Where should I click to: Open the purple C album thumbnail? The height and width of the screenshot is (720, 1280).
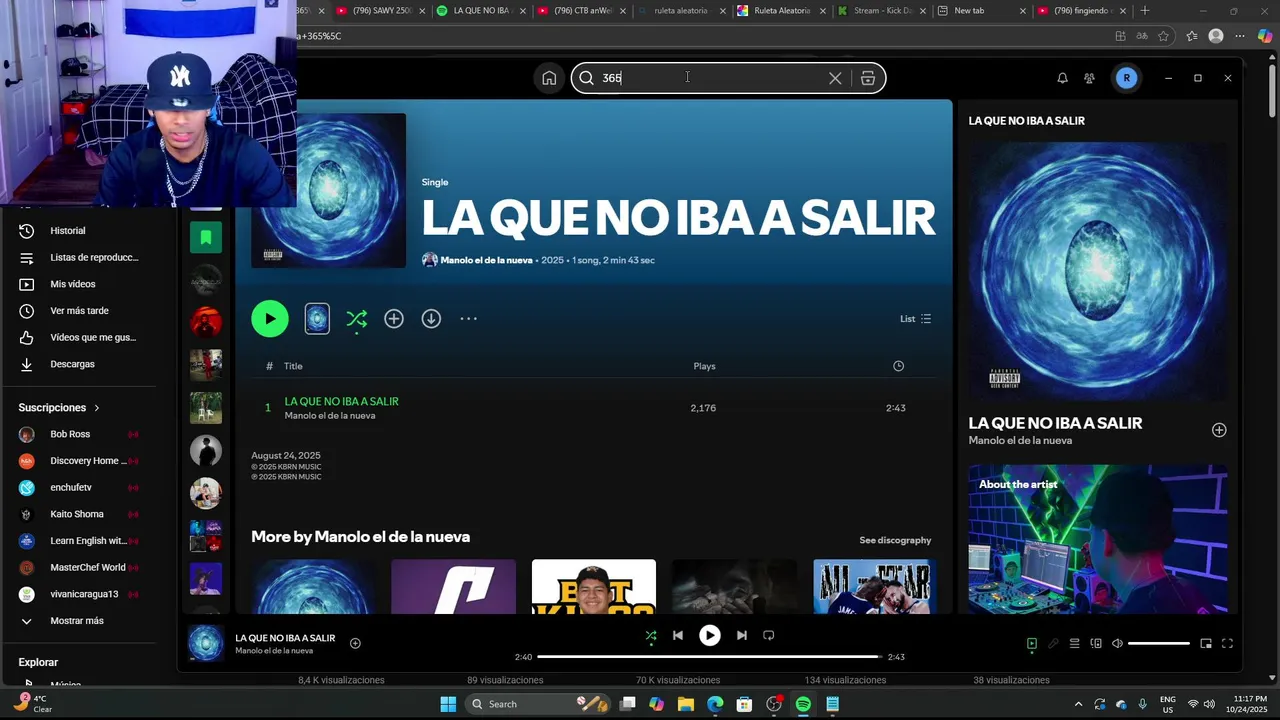453,586
